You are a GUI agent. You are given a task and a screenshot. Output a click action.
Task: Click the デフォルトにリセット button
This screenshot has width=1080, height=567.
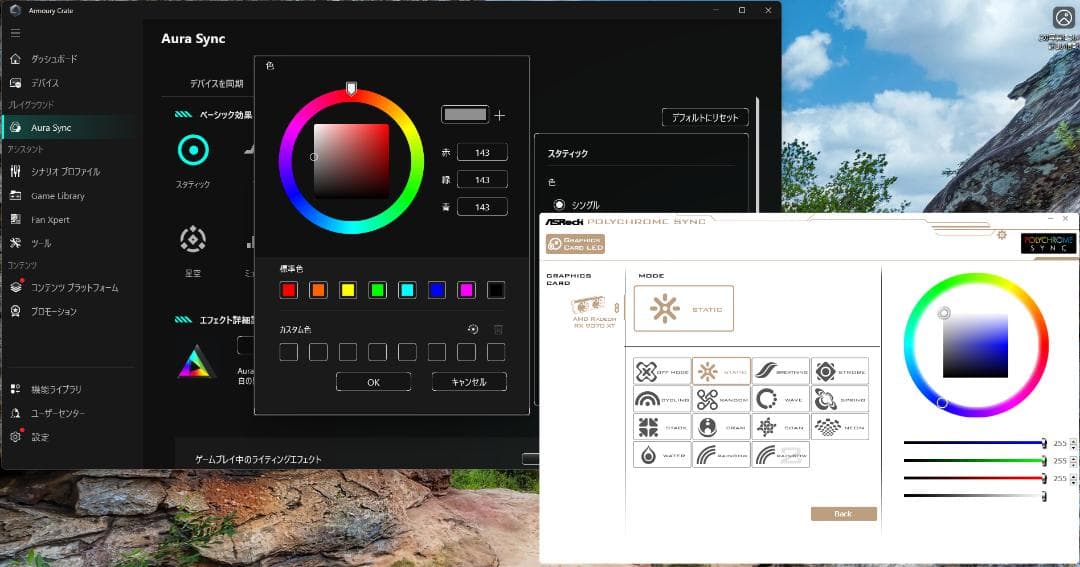[704, 118]
